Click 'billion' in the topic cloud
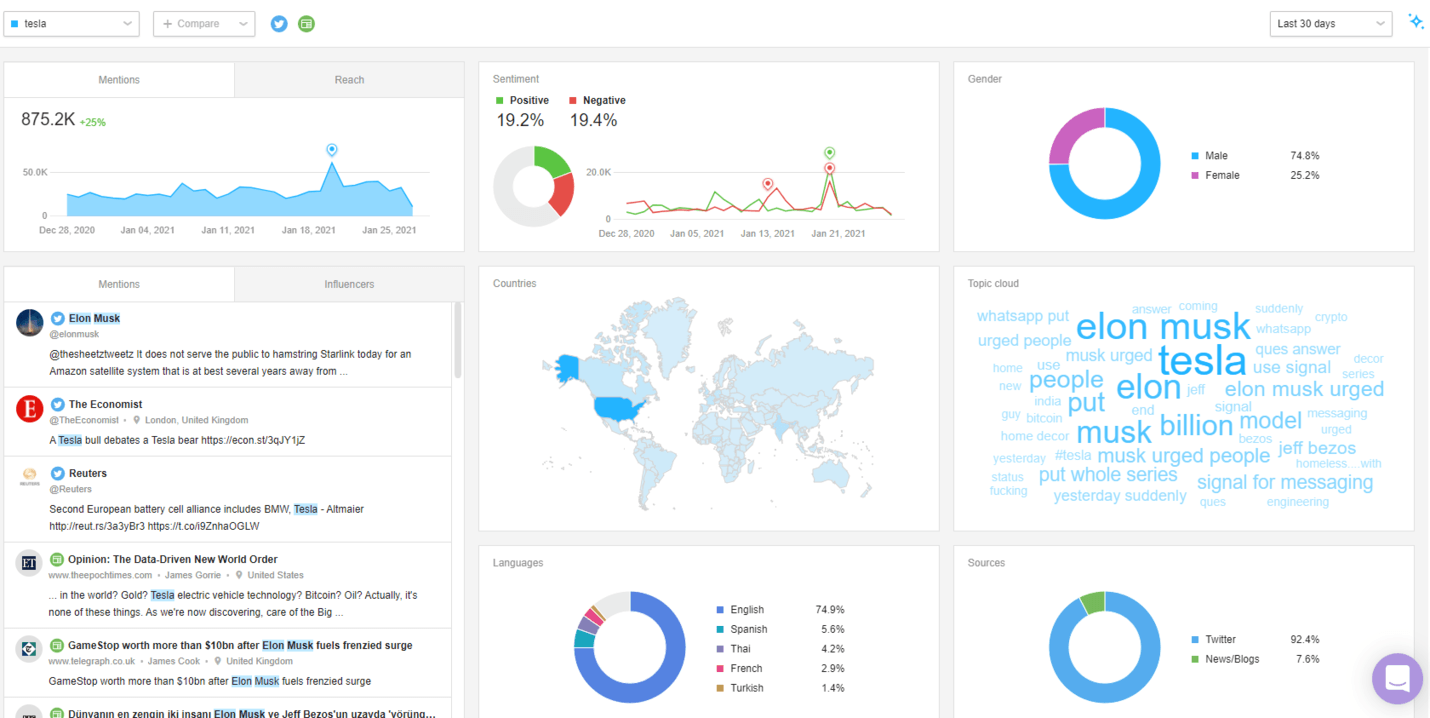 (x=1196, y=426)
